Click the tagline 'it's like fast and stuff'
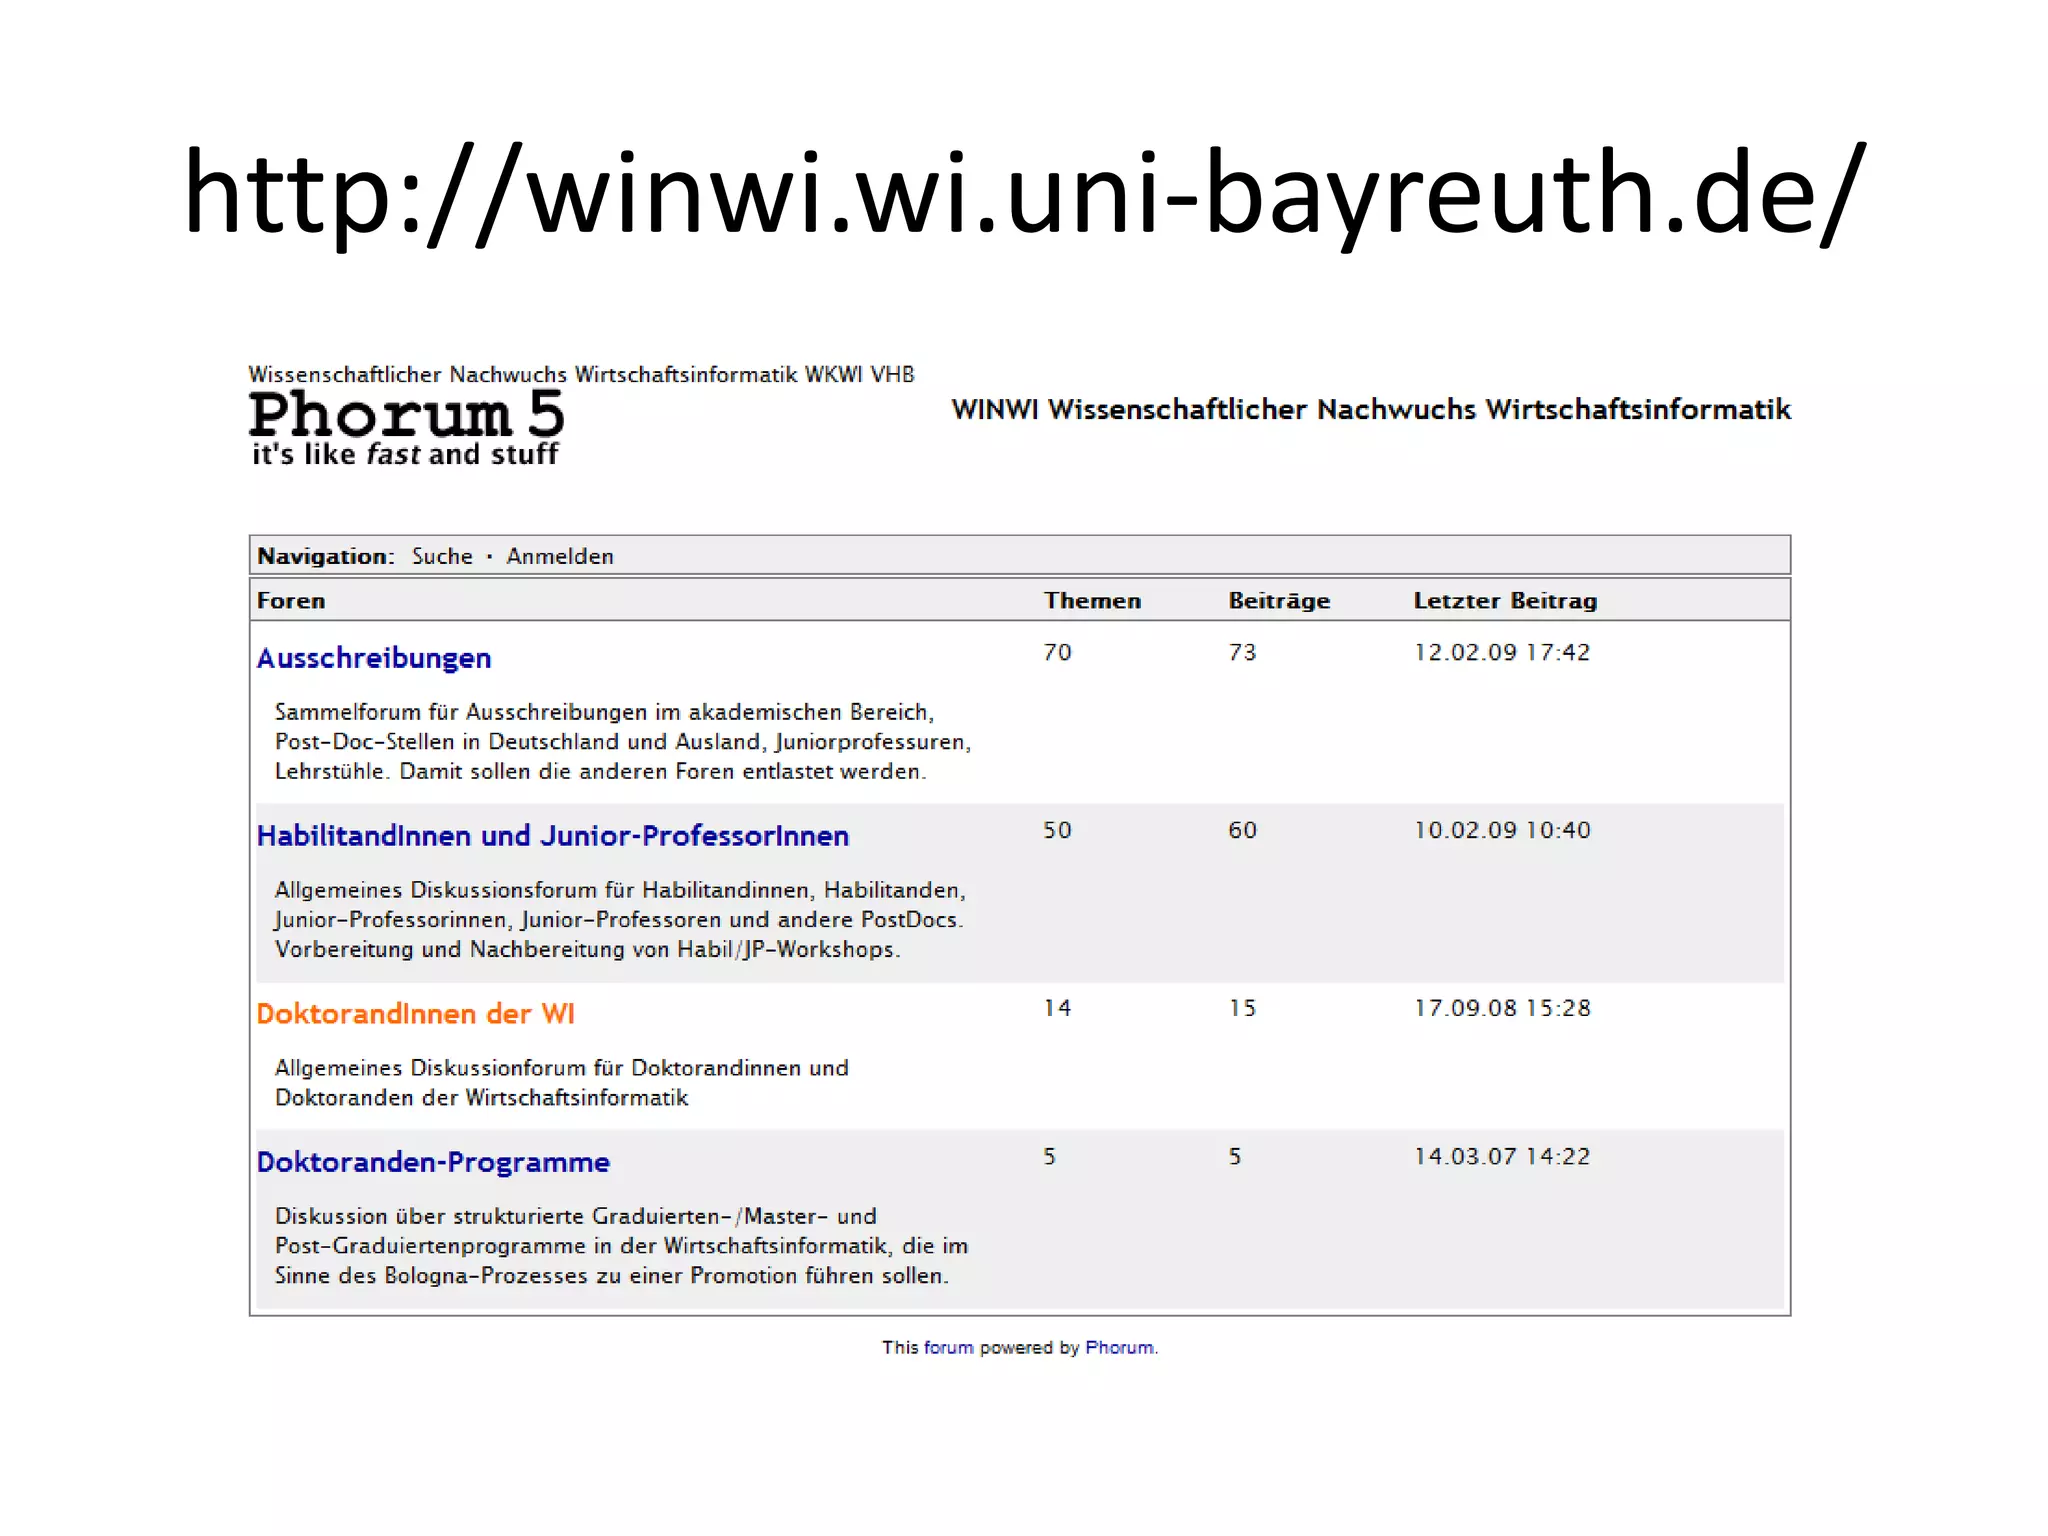 coord(405,454)
